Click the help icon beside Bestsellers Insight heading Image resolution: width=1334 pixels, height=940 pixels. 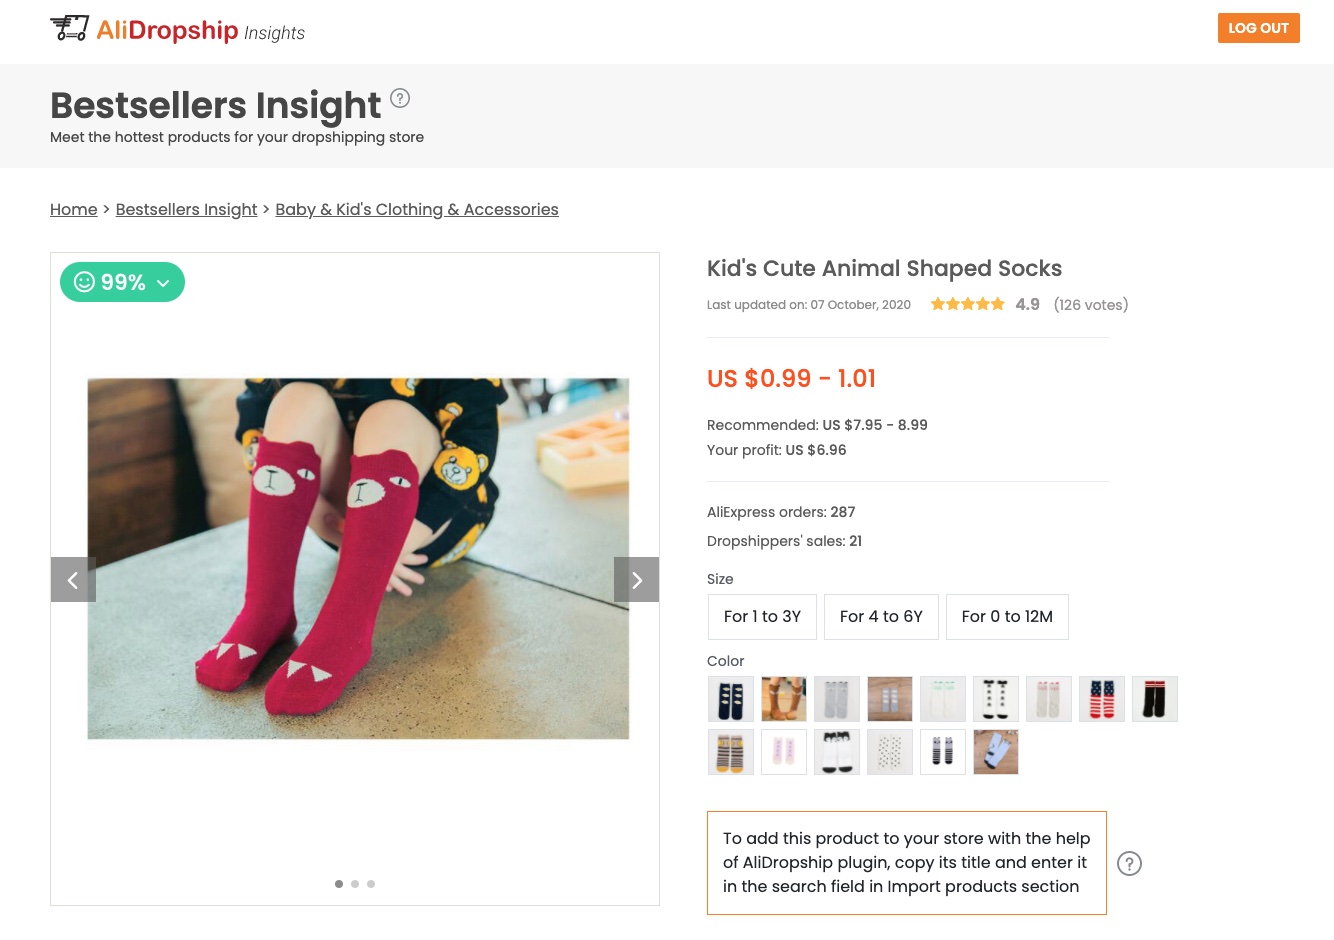click(x=400, y=98)
